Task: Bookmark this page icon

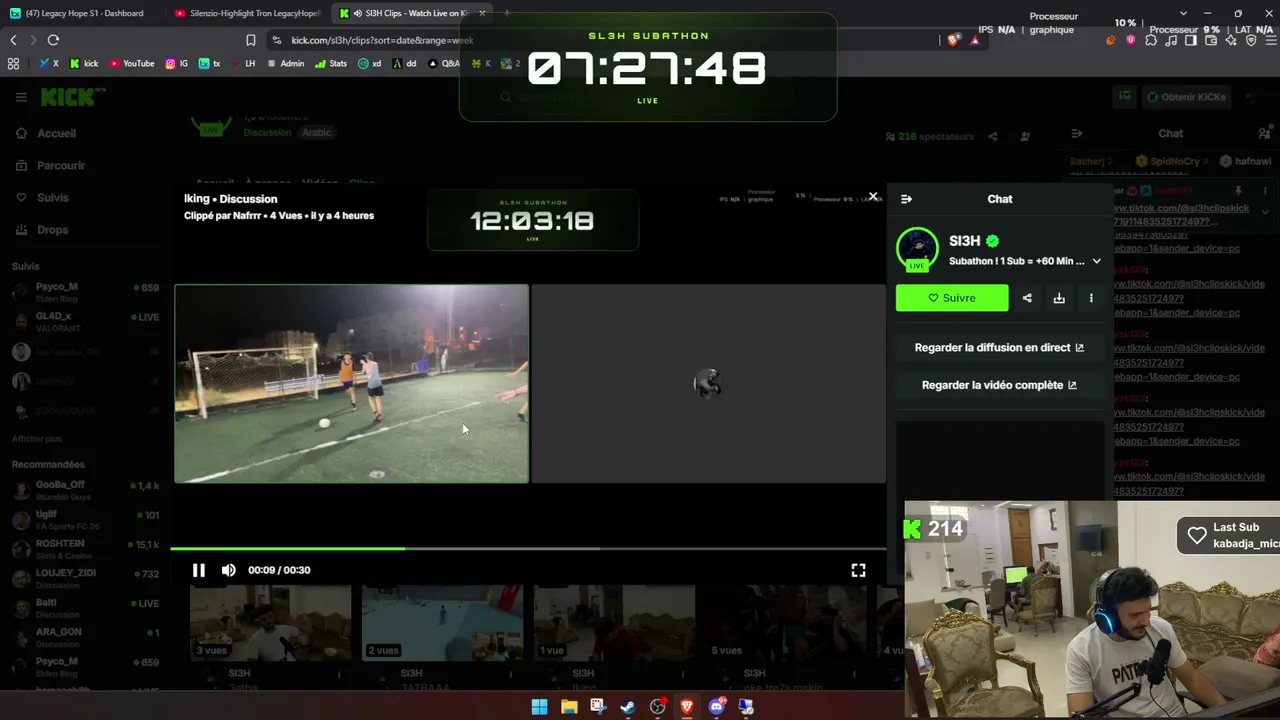Action: (250, 40)
